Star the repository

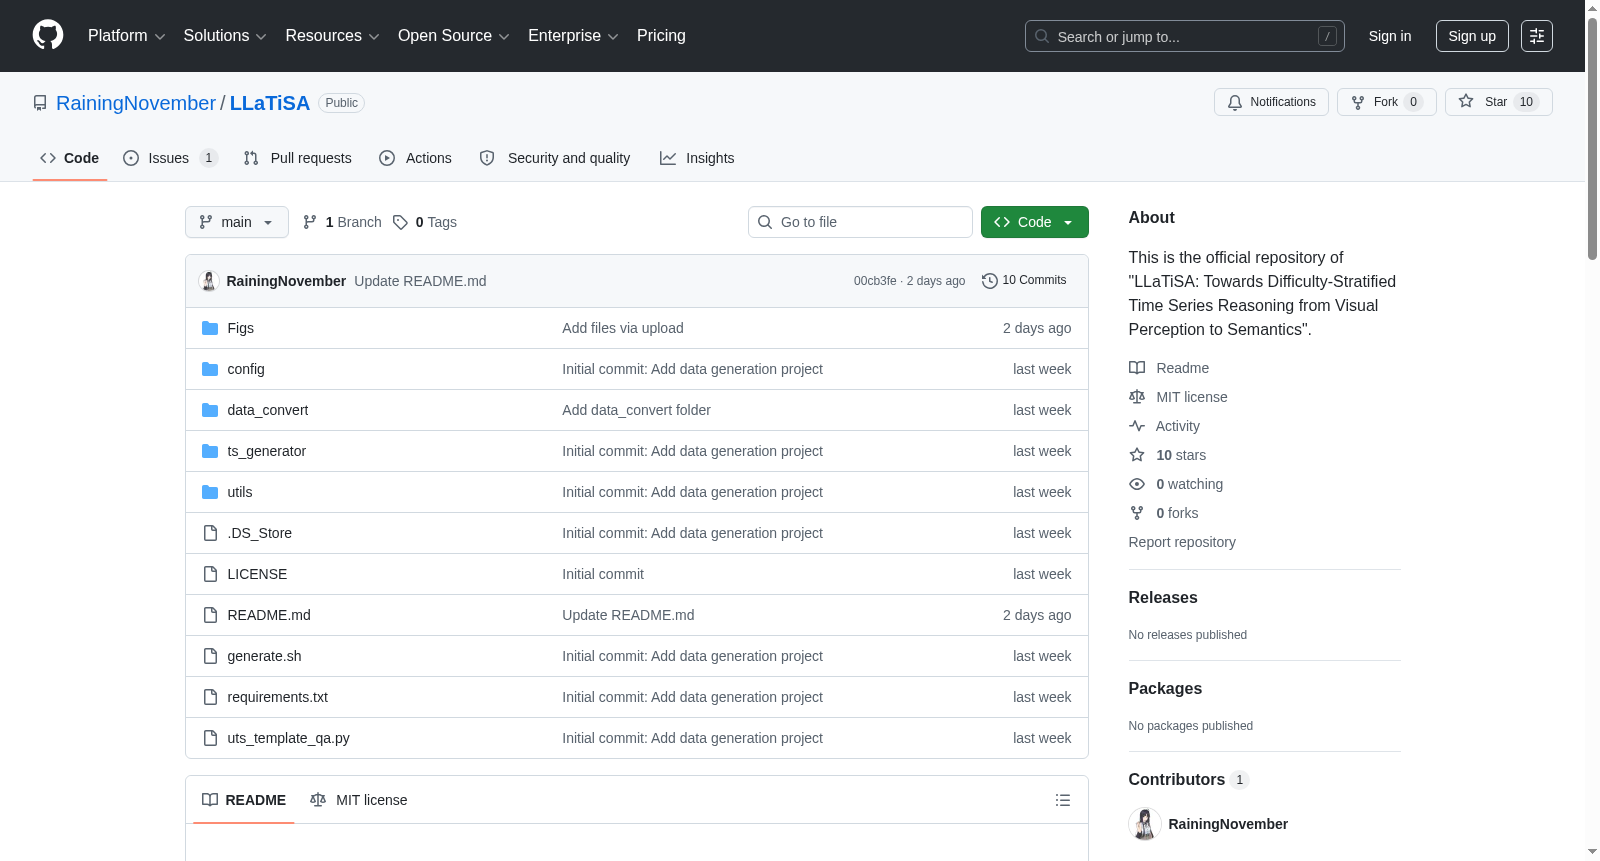(1498, 102)
